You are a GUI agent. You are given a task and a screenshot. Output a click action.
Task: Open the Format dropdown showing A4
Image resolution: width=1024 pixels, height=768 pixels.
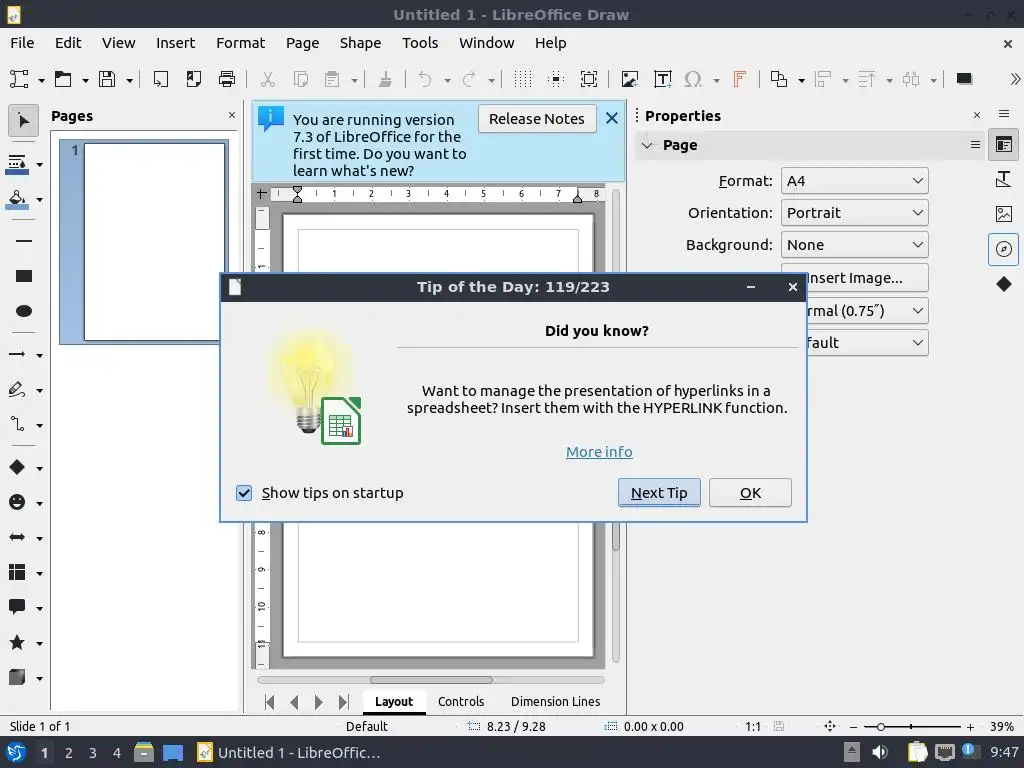854,181
